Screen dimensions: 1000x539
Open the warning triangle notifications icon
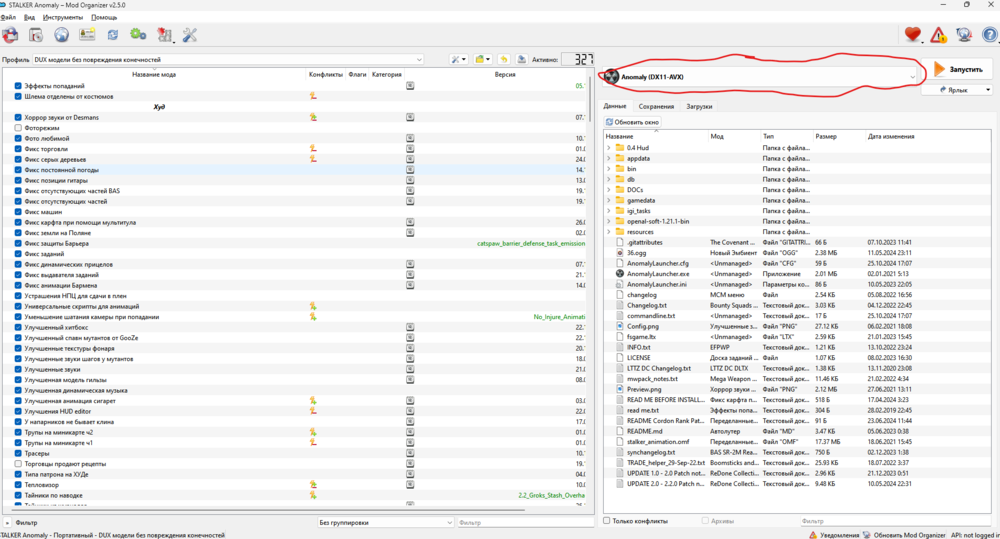938,35
